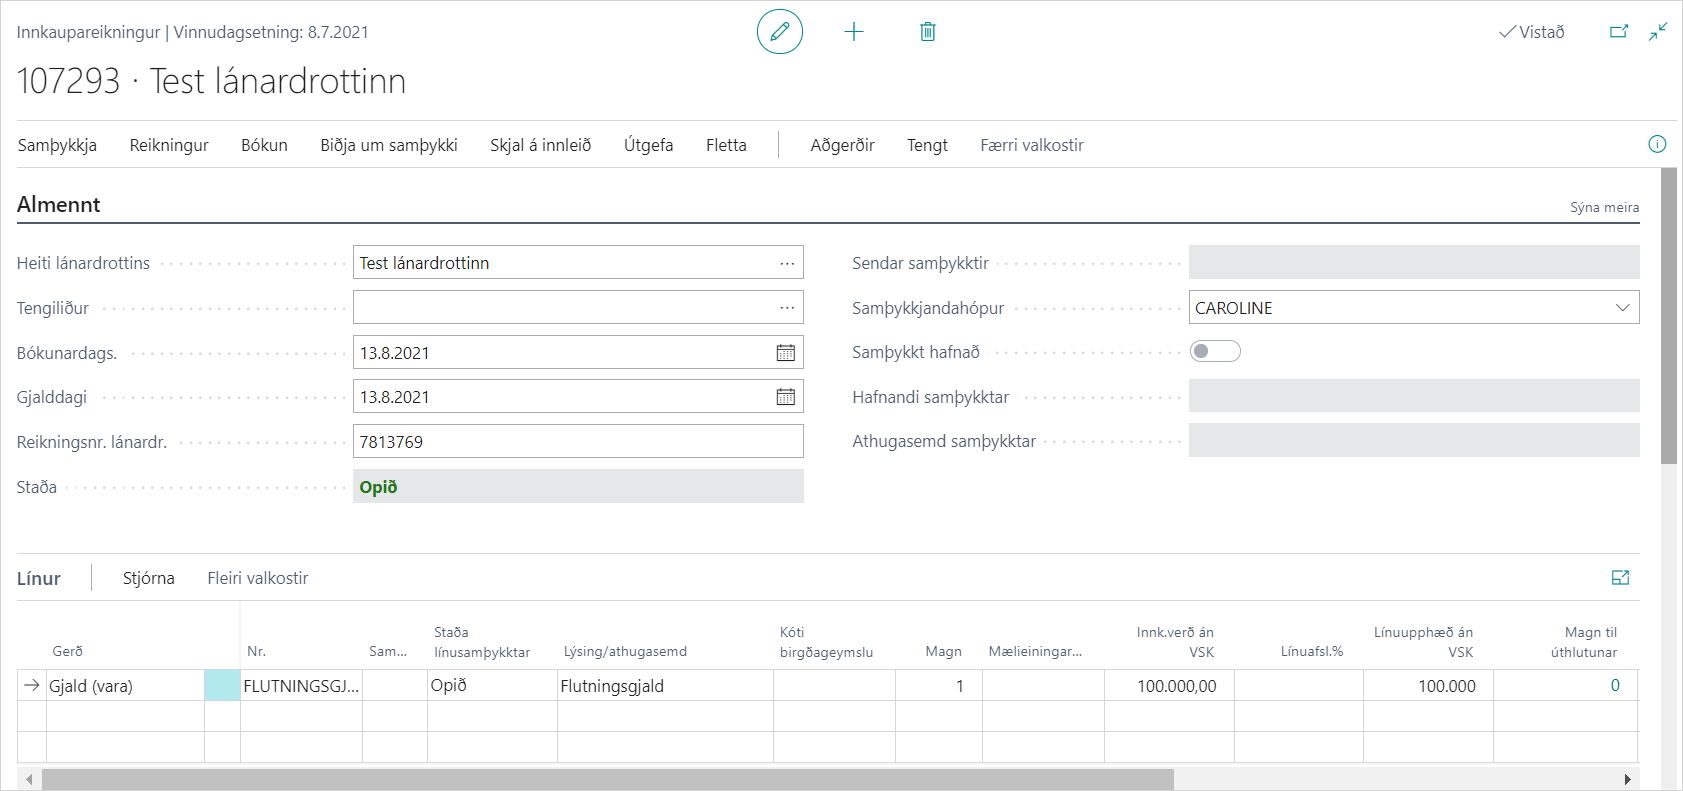
Task: Click the Sýna meira link
Action: click(1604, 208)
